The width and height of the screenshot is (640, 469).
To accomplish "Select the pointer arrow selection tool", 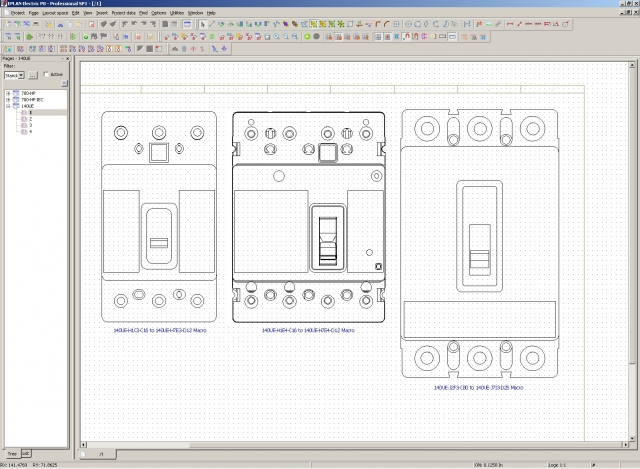I will click(203, 24).
